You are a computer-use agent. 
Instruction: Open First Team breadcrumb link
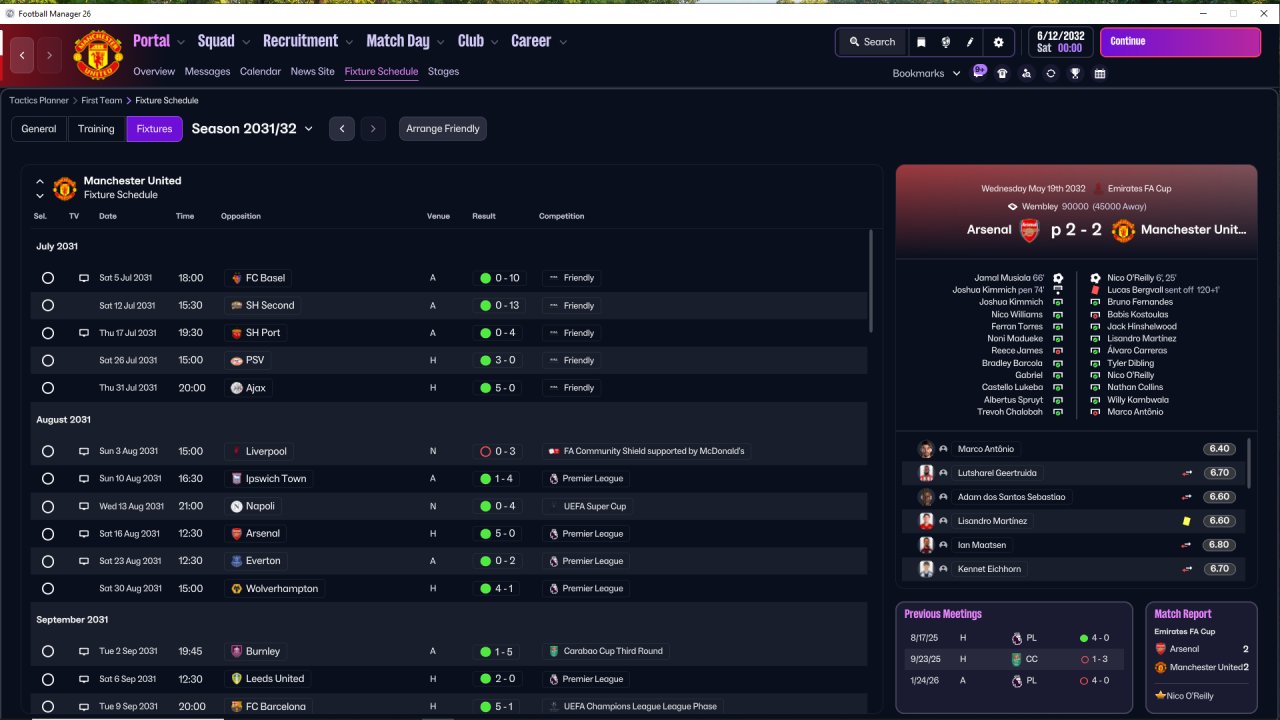pyautogui.click(x=102, y=100)
